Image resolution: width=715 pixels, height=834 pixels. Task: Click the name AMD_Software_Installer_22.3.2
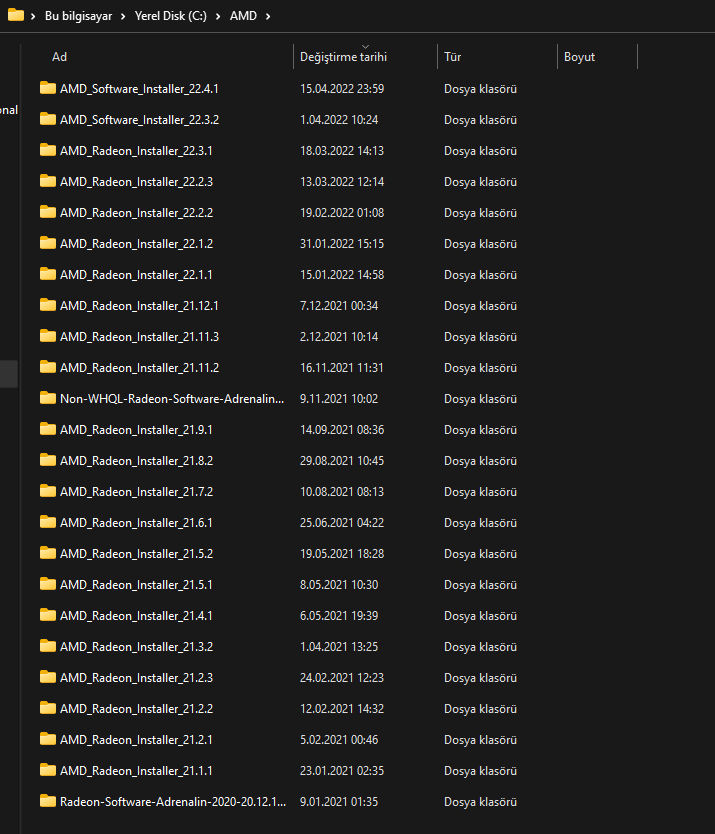pyautogui.click(x=139, y=120)
